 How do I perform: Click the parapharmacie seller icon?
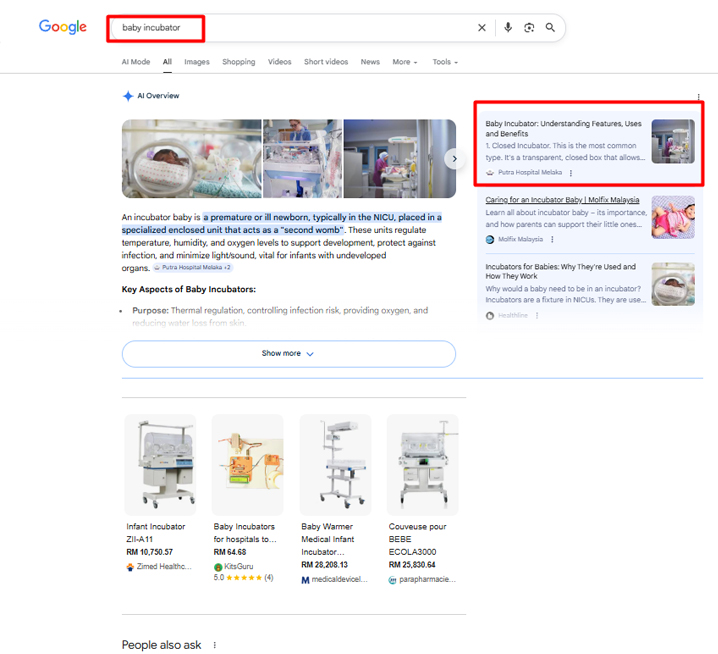(x=392, y=580)
